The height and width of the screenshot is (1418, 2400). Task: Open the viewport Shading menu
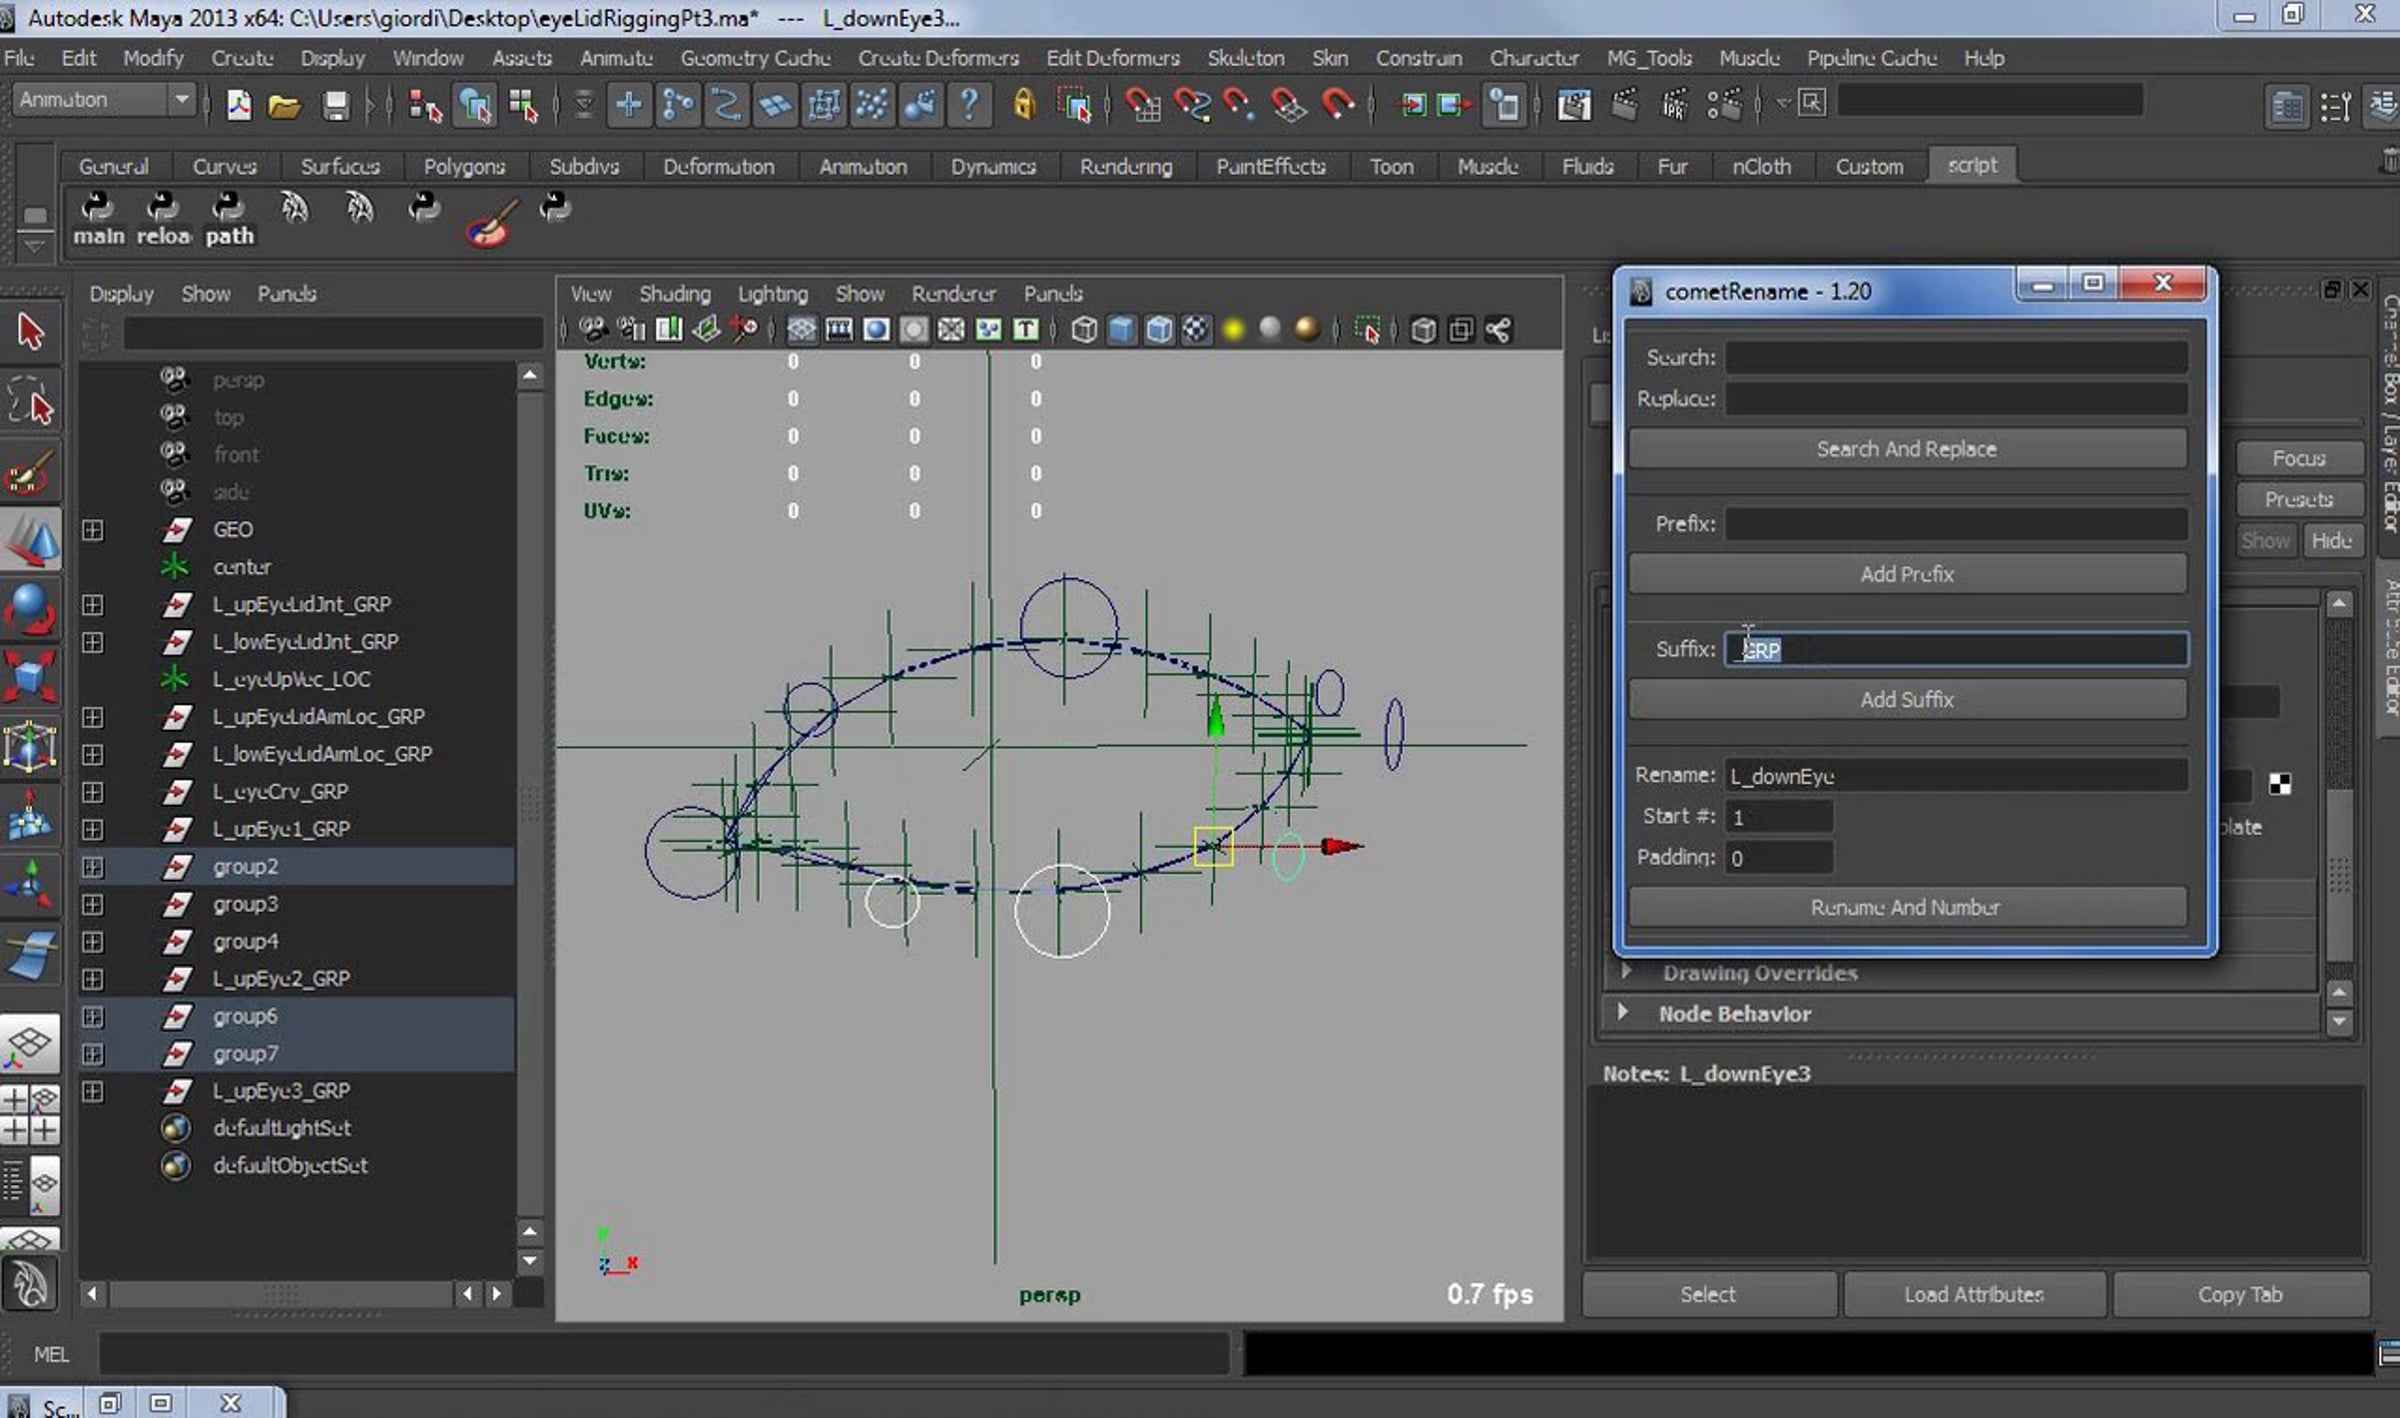(675, 293)
